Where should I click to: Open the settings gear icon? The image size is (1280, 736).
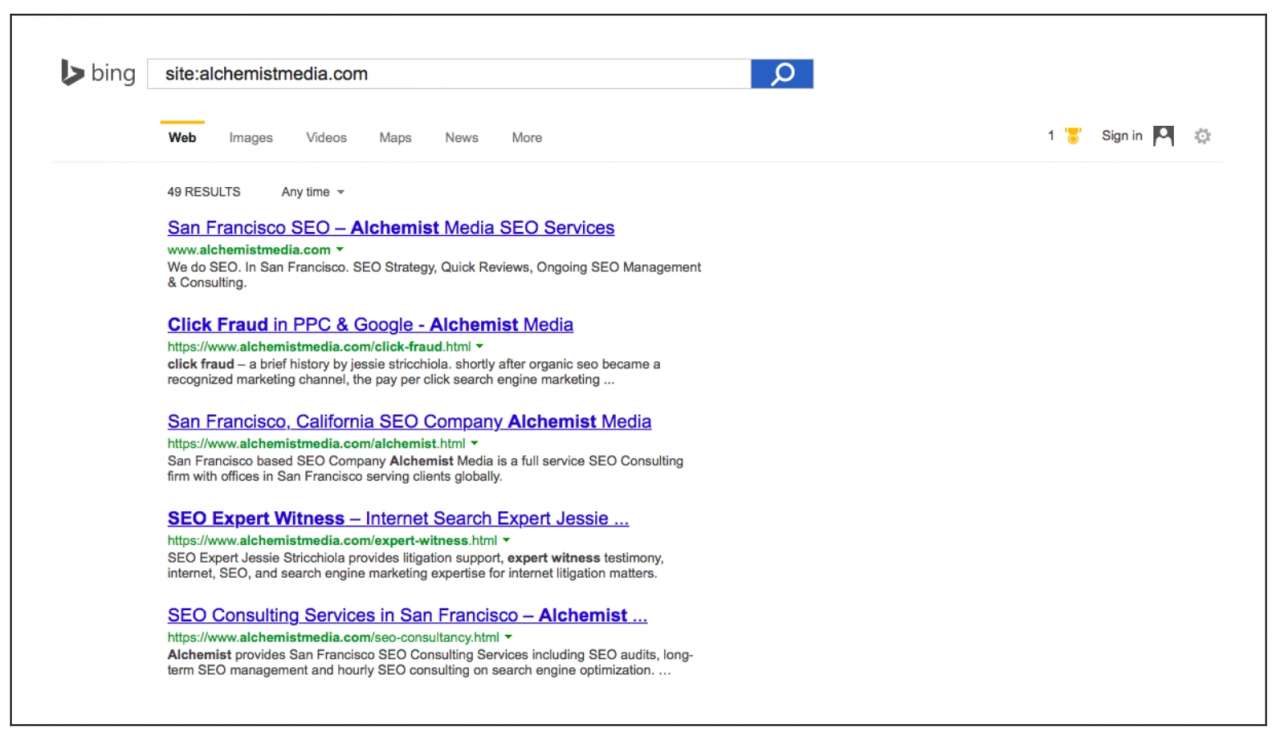1202,136
